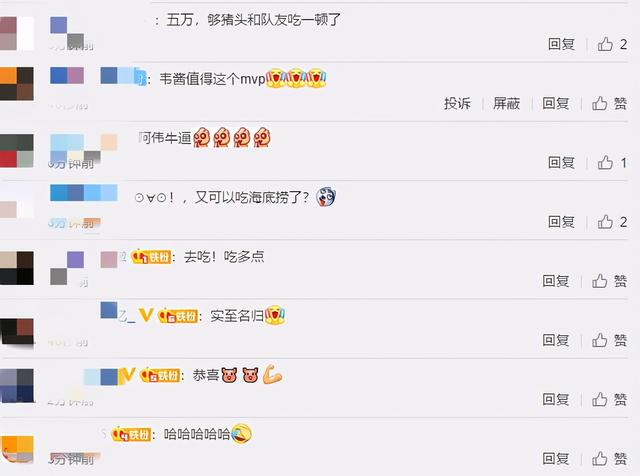Click 铁粉 badge beside 实至名归 comment
This screenshot has height=476, width=640.
178,316
